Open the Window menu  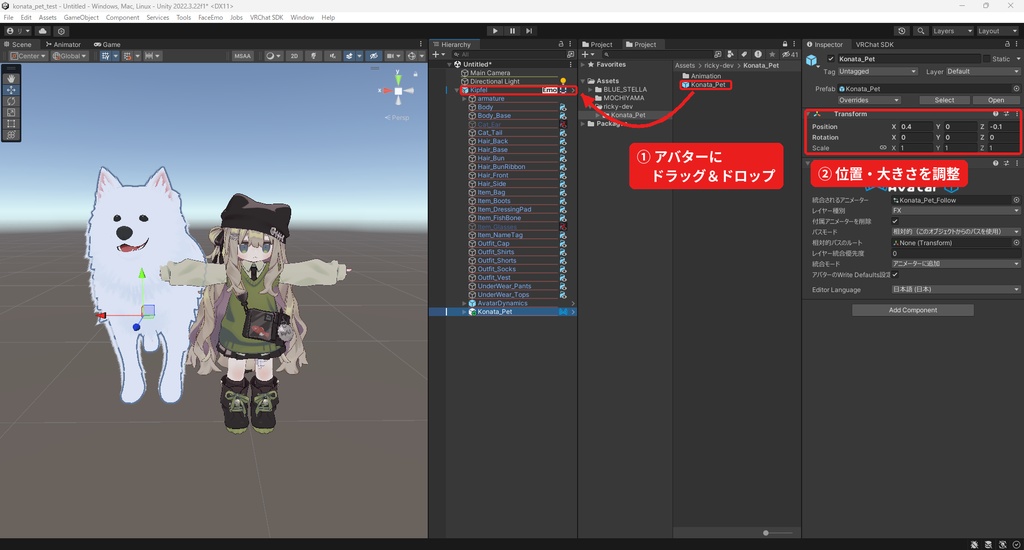tap(302, 18)
